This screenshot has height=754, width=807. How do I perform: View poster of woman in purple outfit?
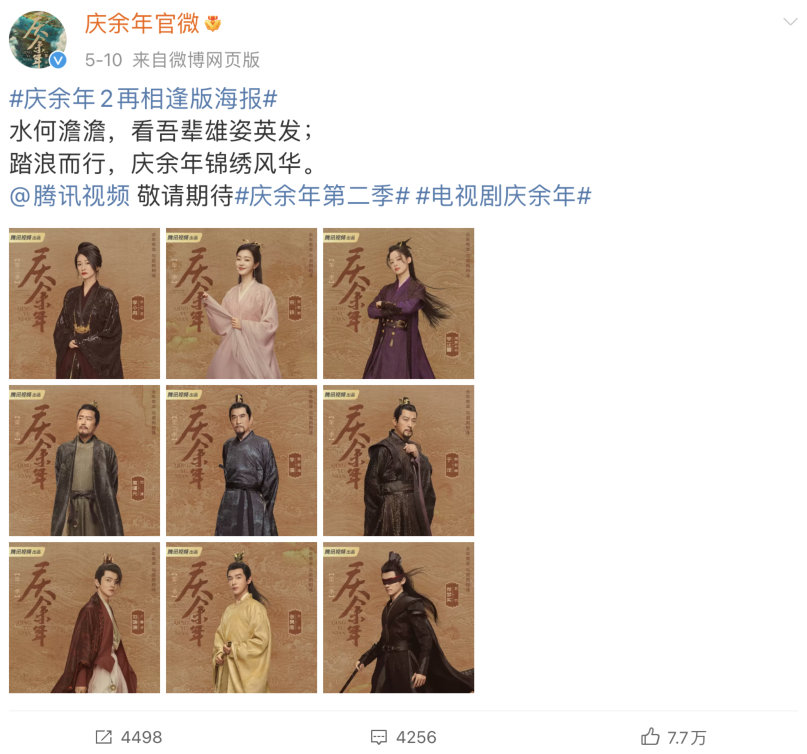[398, 303]
